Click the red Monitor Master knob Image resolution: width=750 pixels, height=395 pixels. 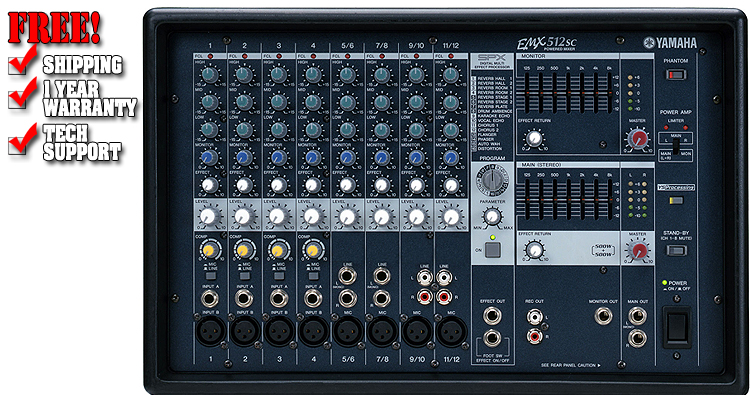click(638, 139)
